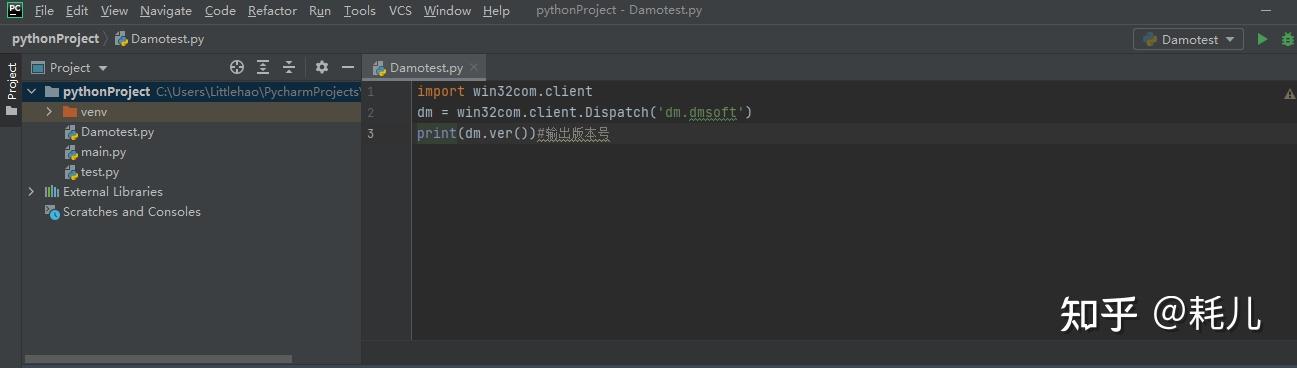This screenshot has height=368, width=1297.
Task: Expand External Libraries node
Action: click(x=31, y=191)
